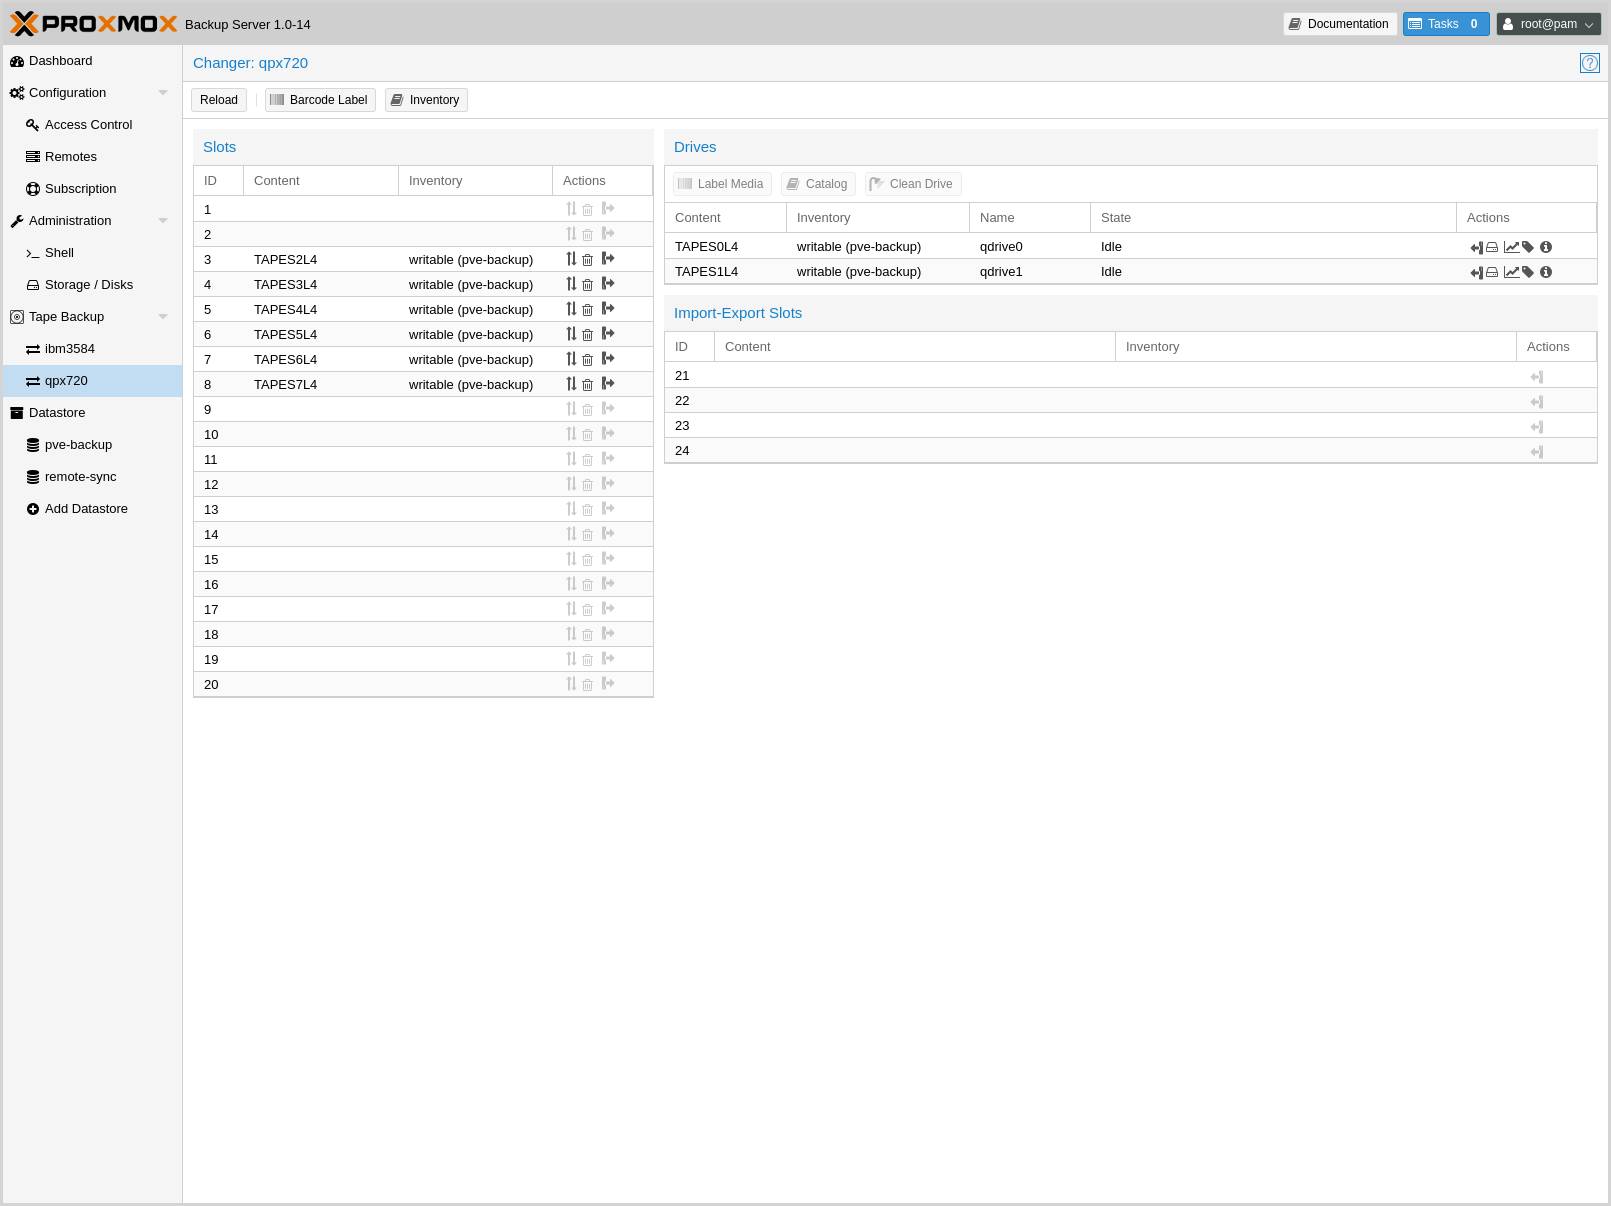Select ibm3584 changer in sidebar

[69, 349]
